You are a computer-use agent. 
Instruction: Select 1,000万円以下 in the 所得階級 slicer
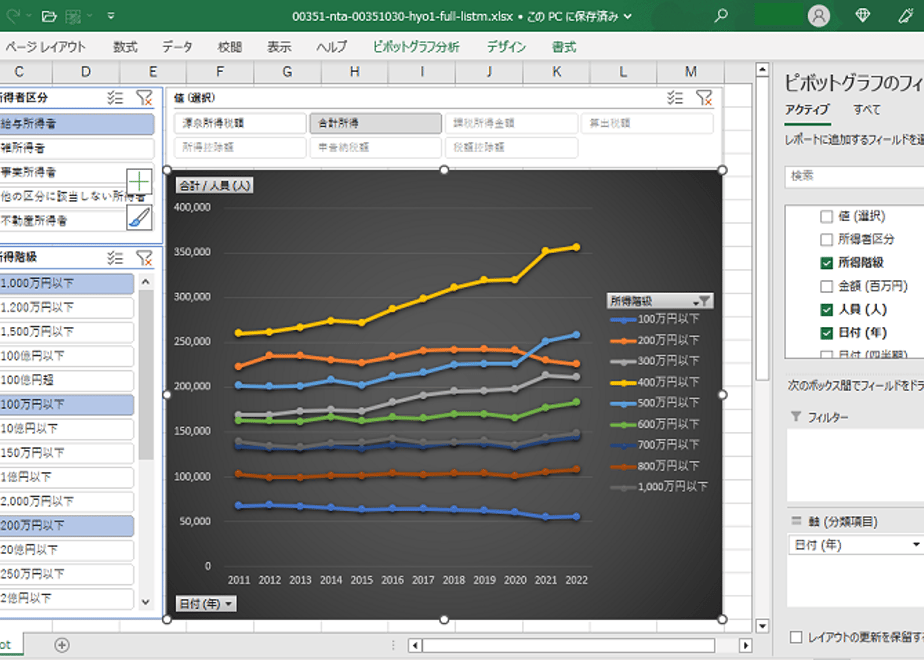click(67, 283)
